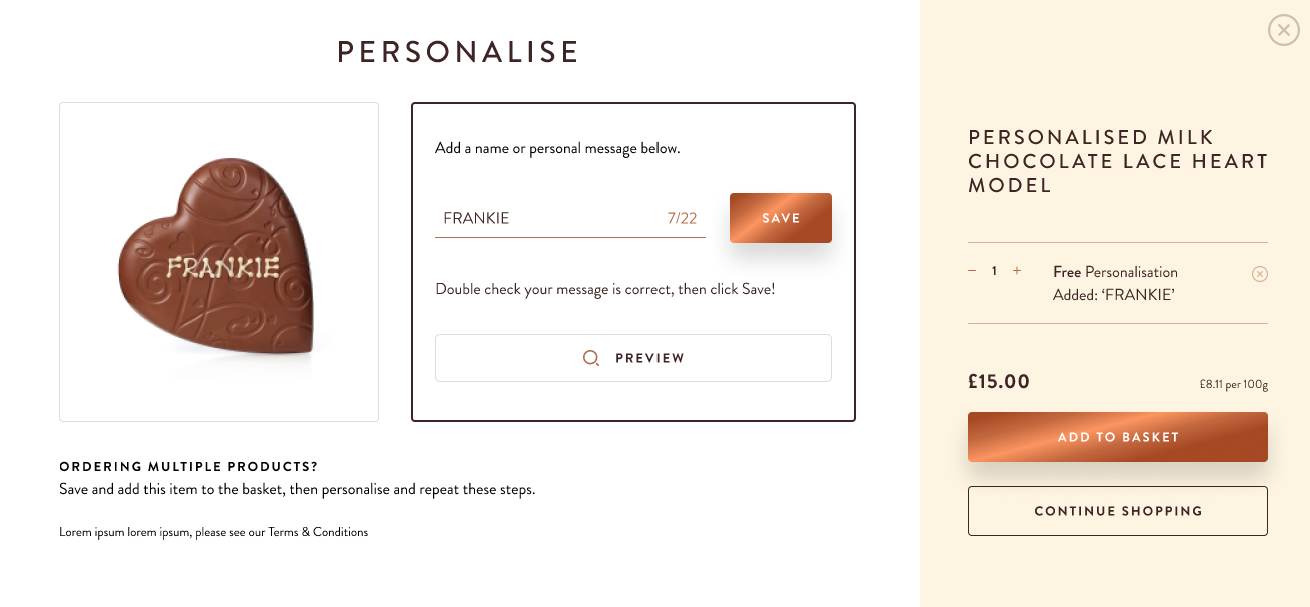Click the Personalised Milk Chocolate Lace Heart title
The image size is (1310, 607).
(x=1117, y=161)
